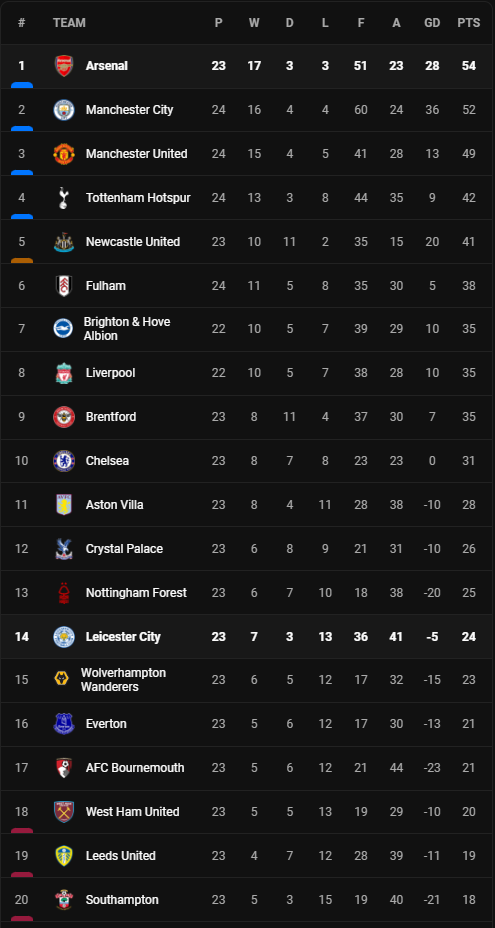Open Brighton & Hove Albion team page

tap(127, 328)
